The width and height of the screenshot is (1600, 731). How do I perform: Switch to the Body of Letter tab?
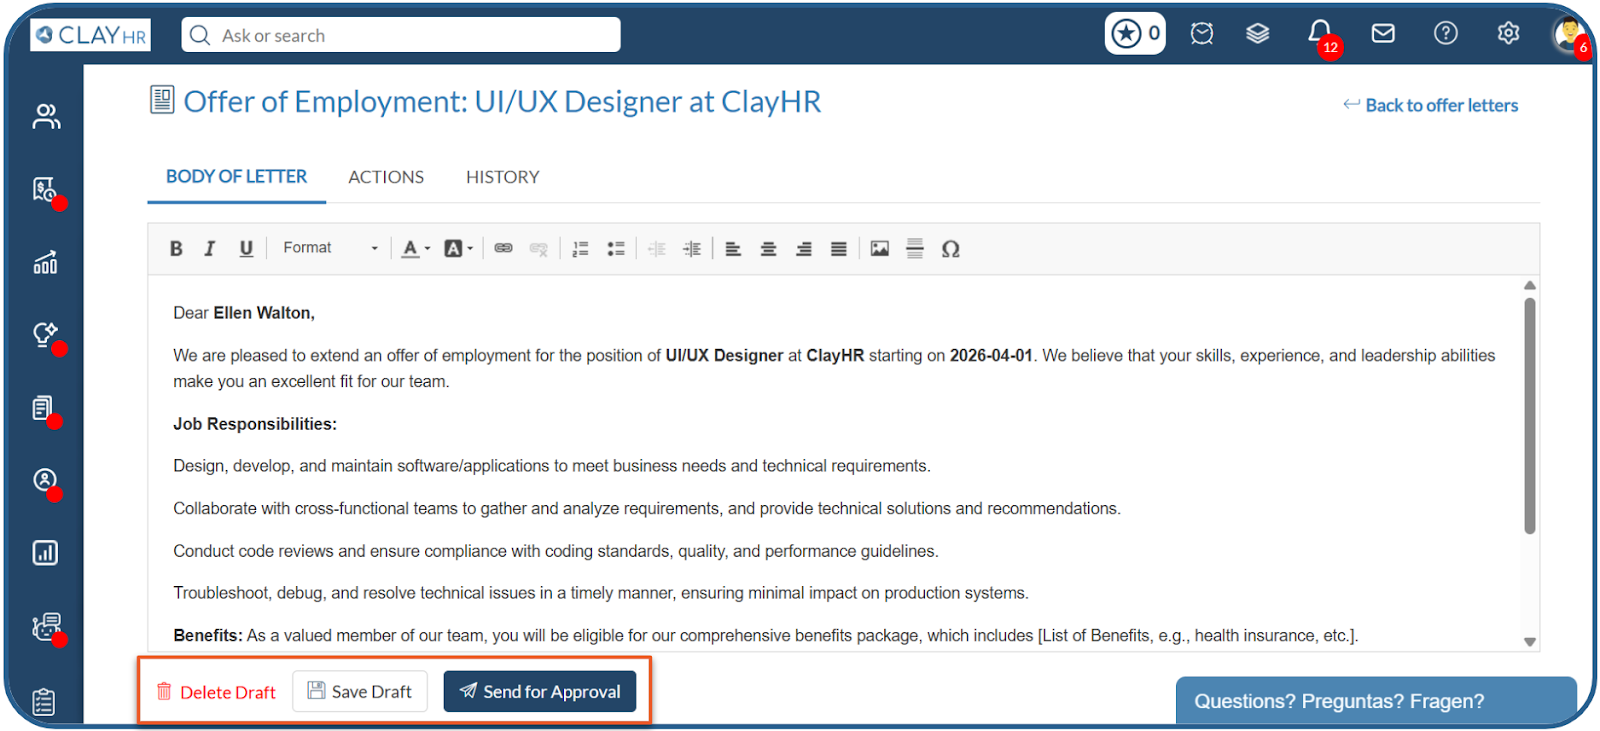tap(236, 177)
